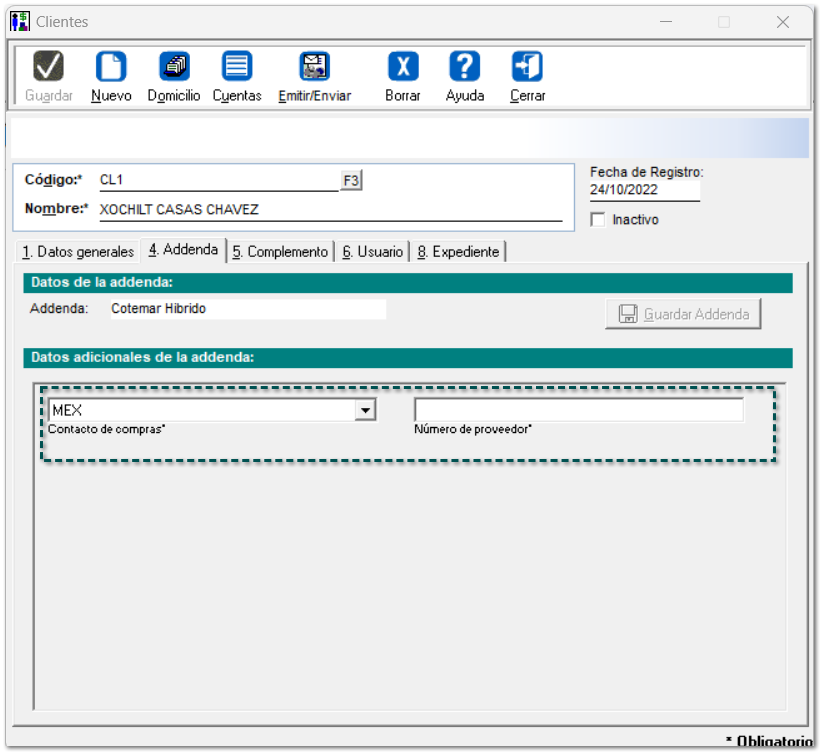Create a new client with Nuevo
The width and height of the screenshot is (823, 755).
[x=111, y=67]
